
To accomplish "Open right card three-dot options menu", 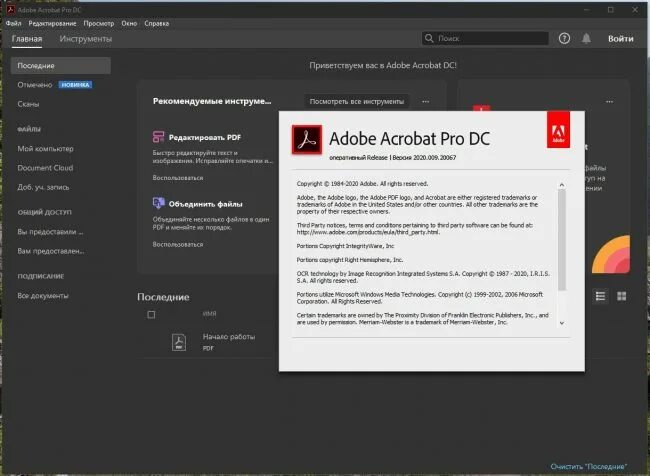I will click(x=609, y=102).
